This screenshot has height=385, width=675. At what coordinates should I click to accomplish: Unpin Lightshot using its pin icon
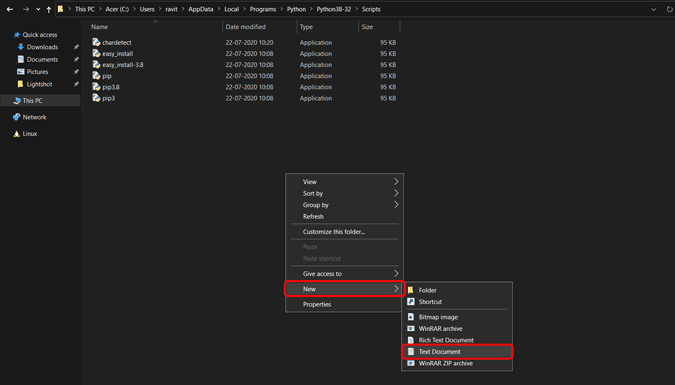[76, 84]
